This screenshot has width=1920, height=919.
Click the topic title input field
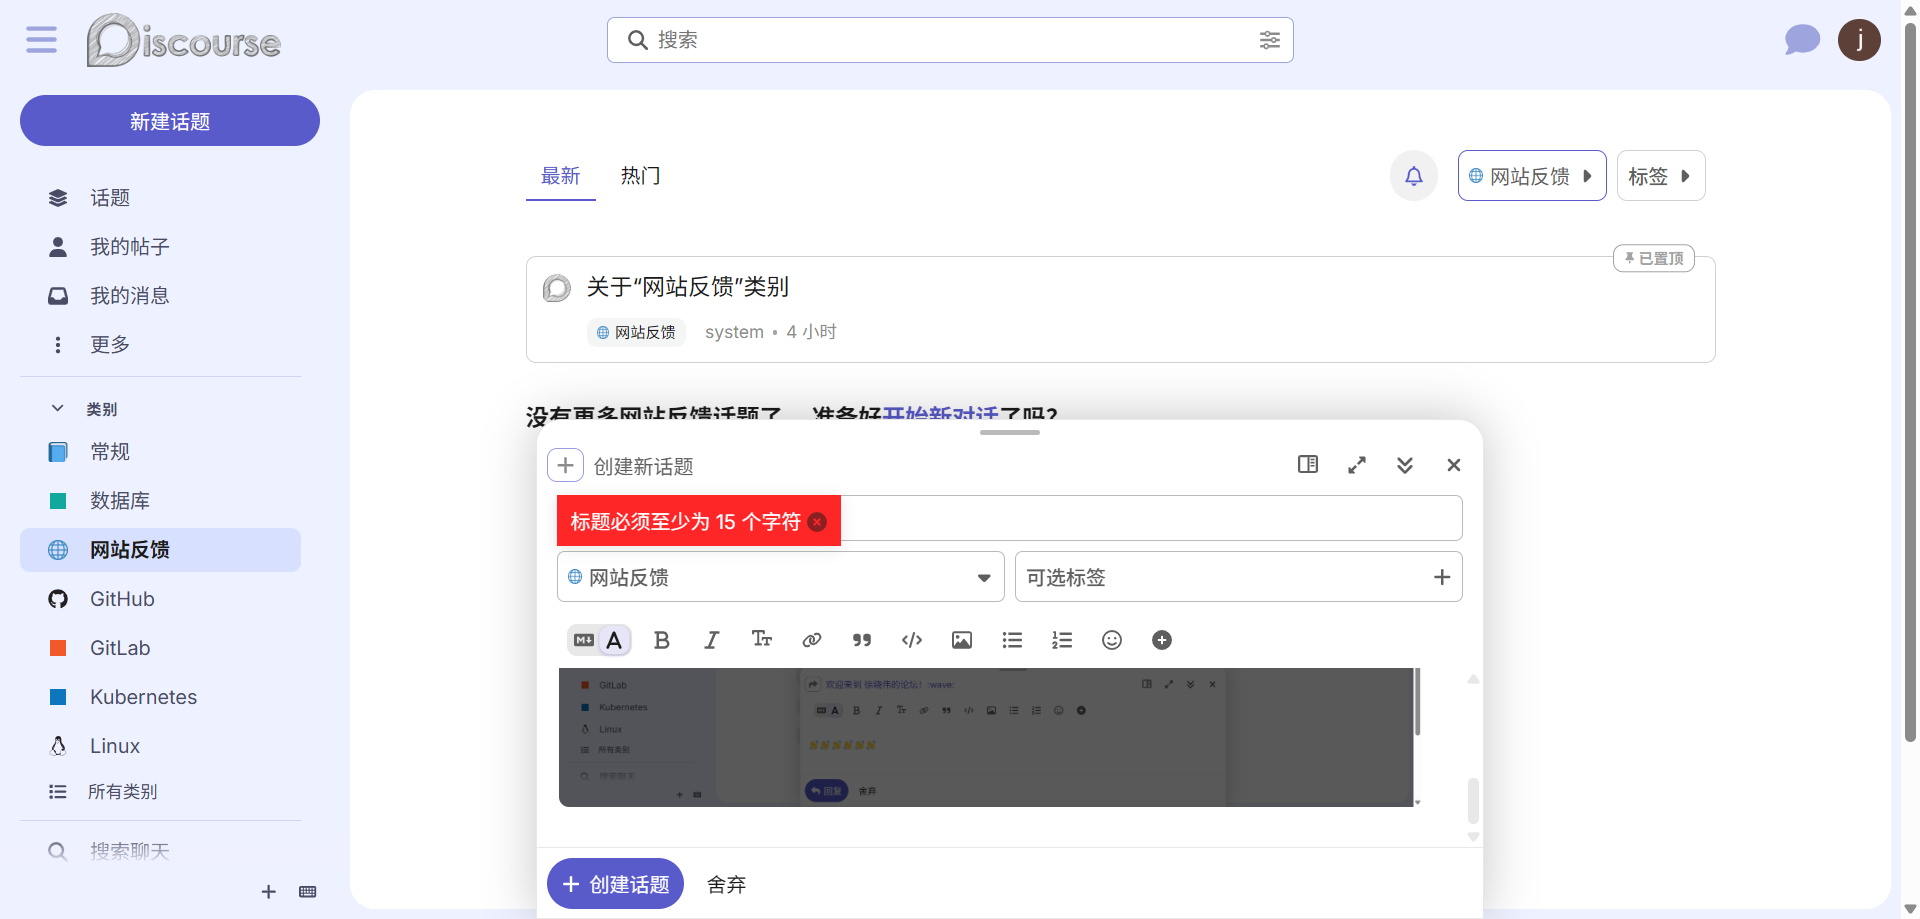(1150, 519)
